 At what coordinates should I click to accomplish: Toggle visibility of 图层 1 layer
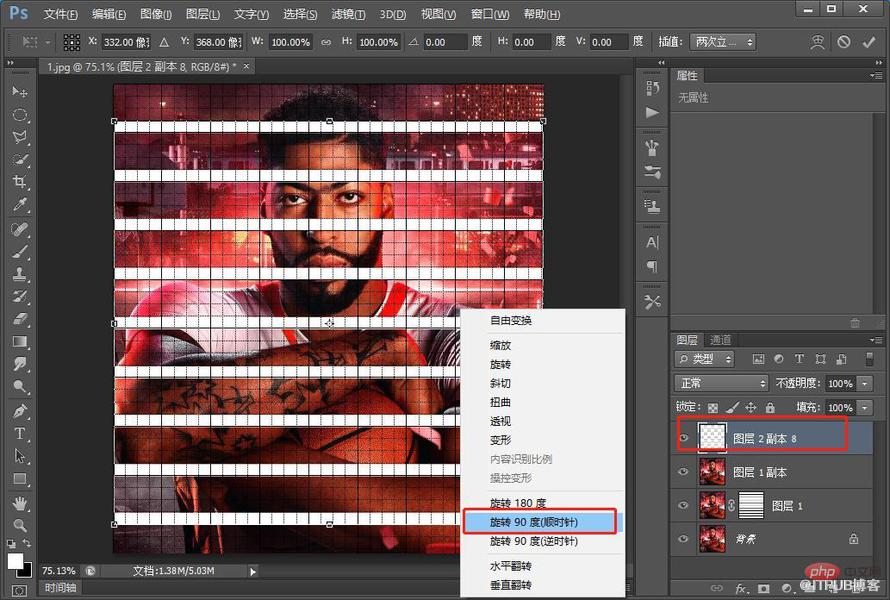(684, 505)
